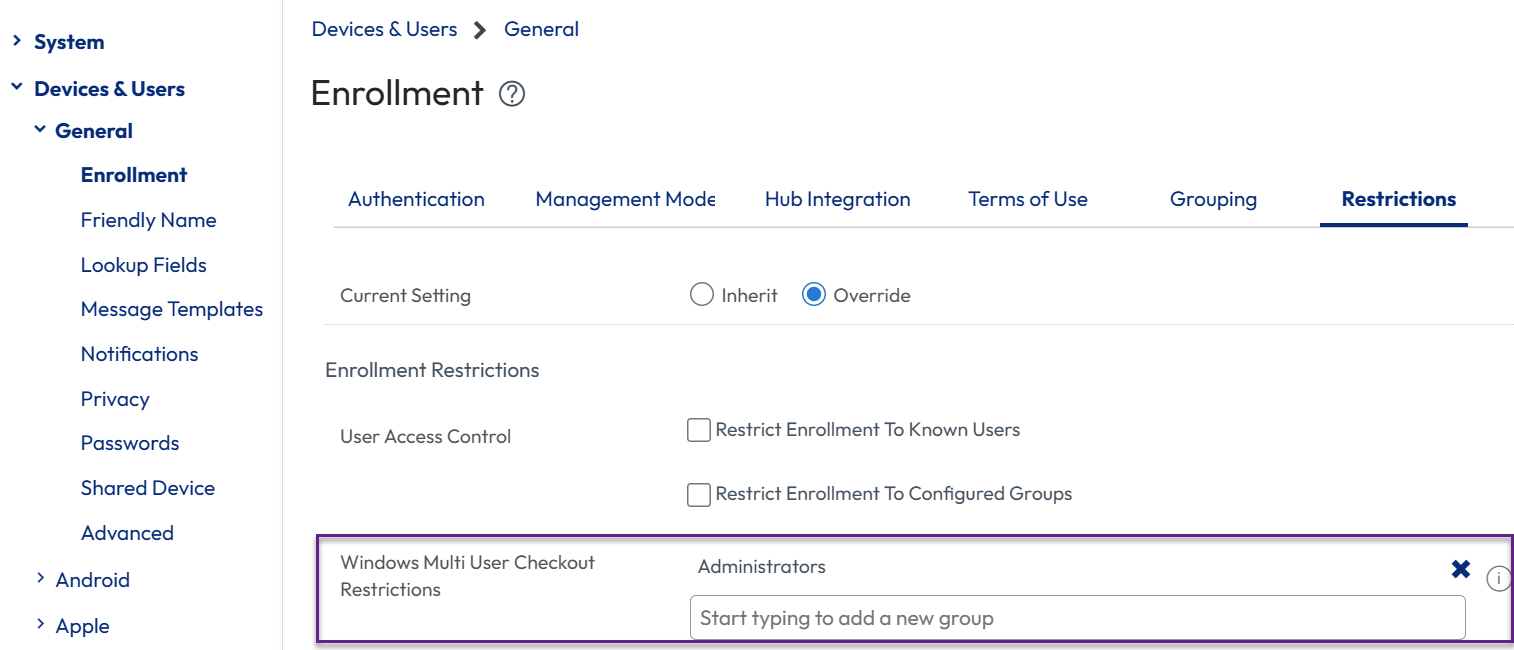Expand the Apple settings node
The height and width of the screenshot is (650, 1514).
tap(40, 625)
